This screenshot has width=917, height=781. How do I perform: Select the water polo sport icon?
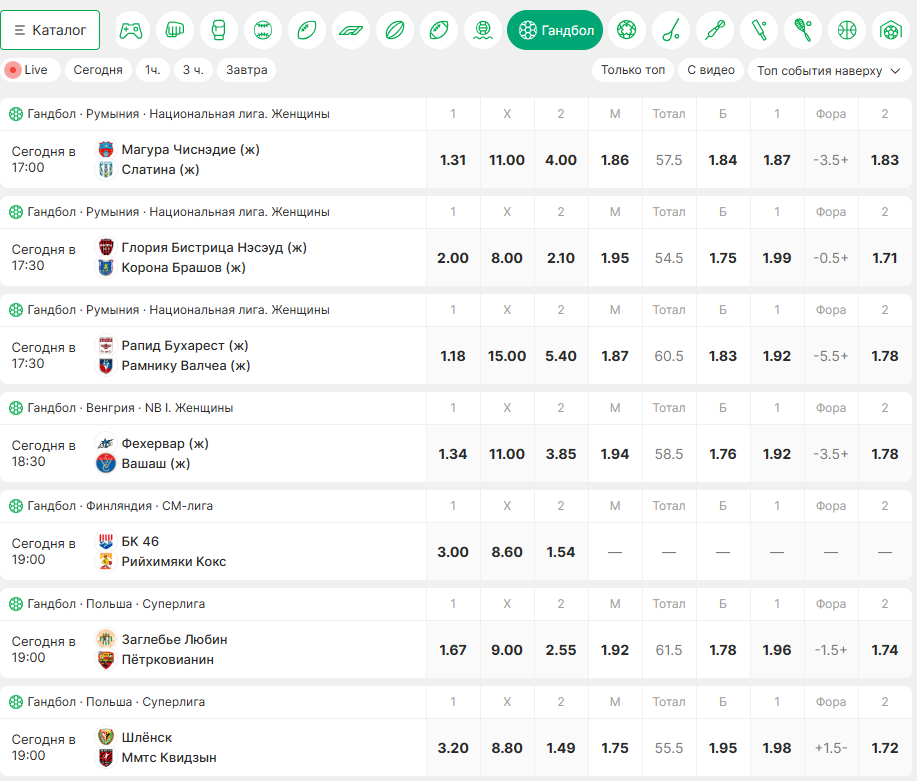pyautogui.click(x=482, y=30)
